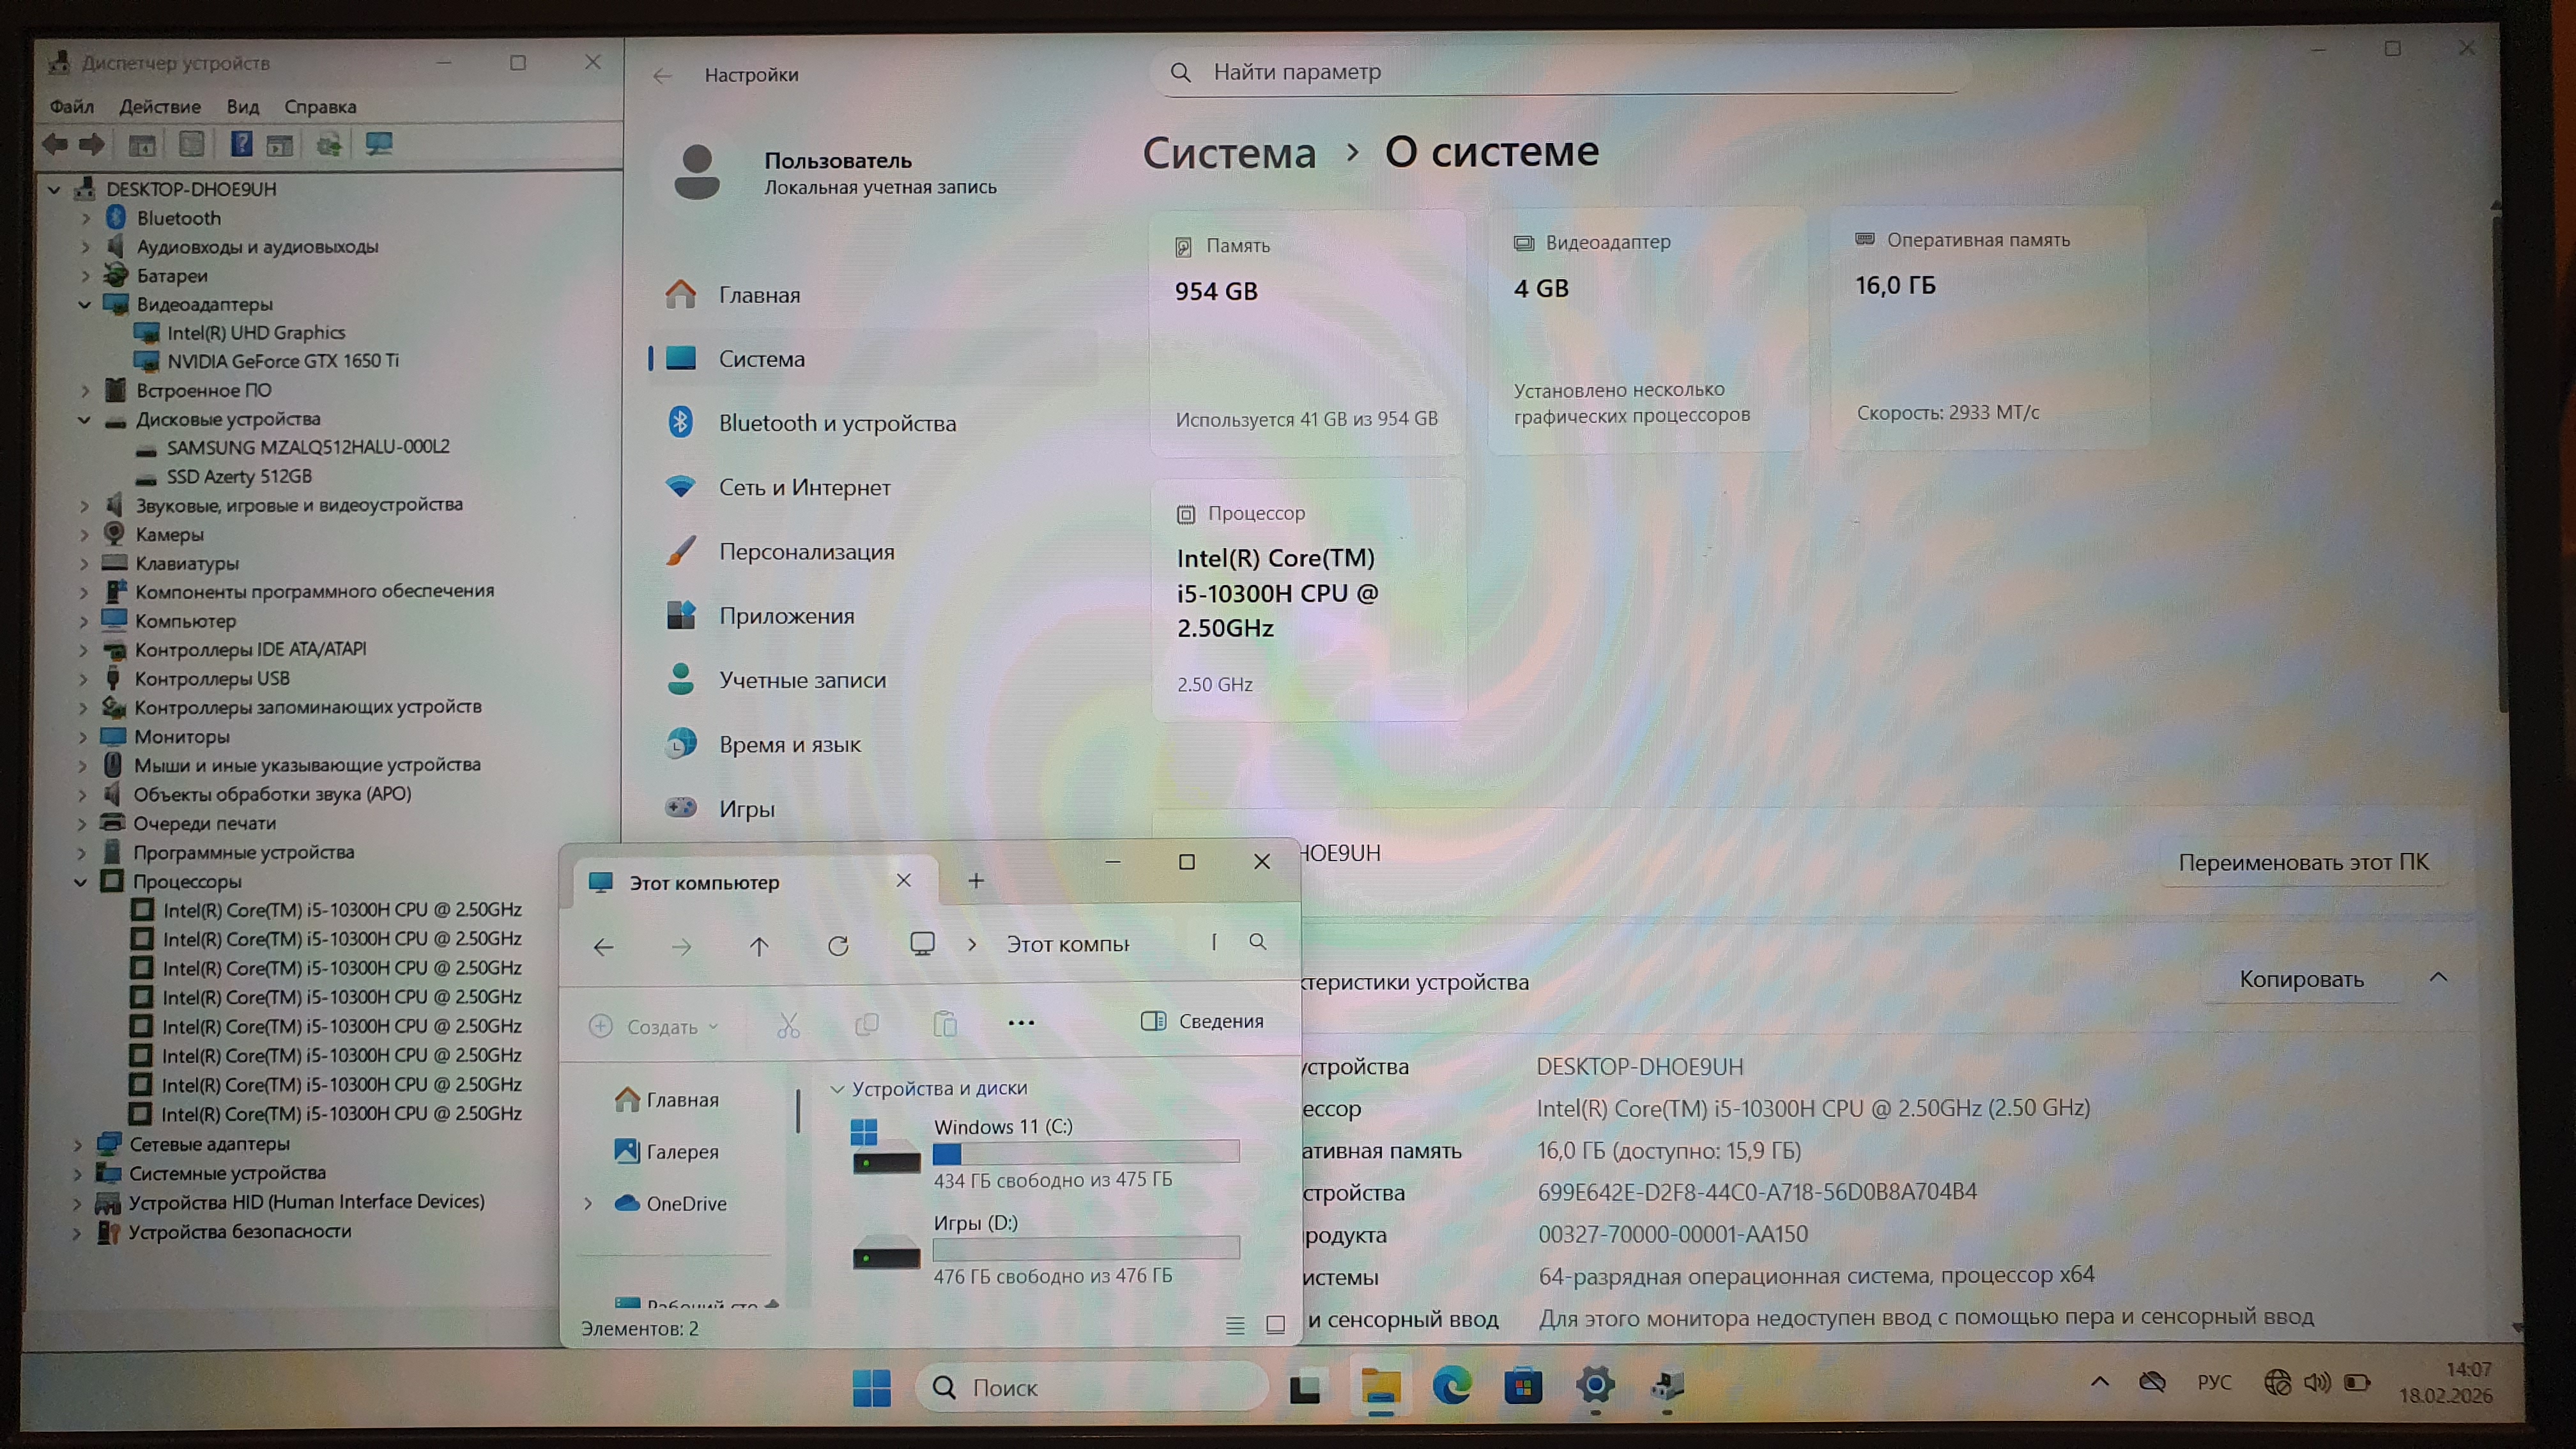Open Microsoft Store from the taskbar

(x=1522, y=1386)
